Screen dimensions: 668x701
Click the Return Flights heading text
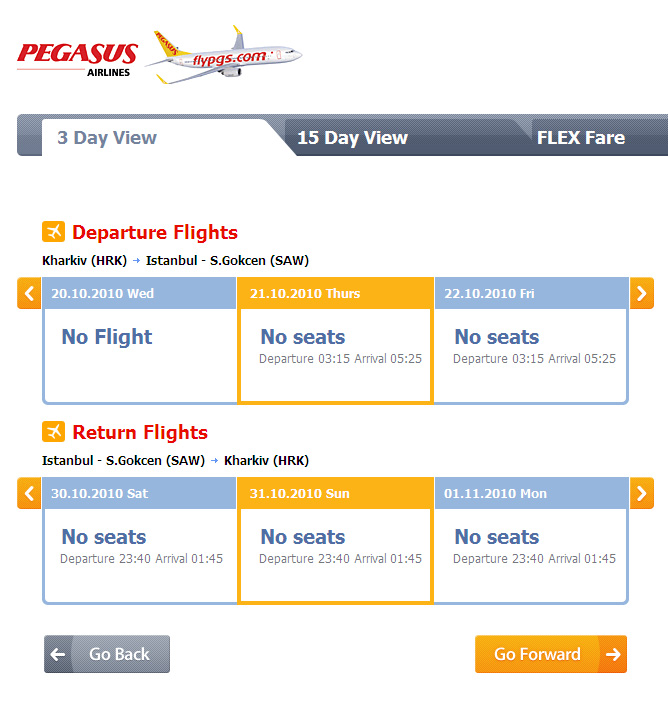point(140,433)
